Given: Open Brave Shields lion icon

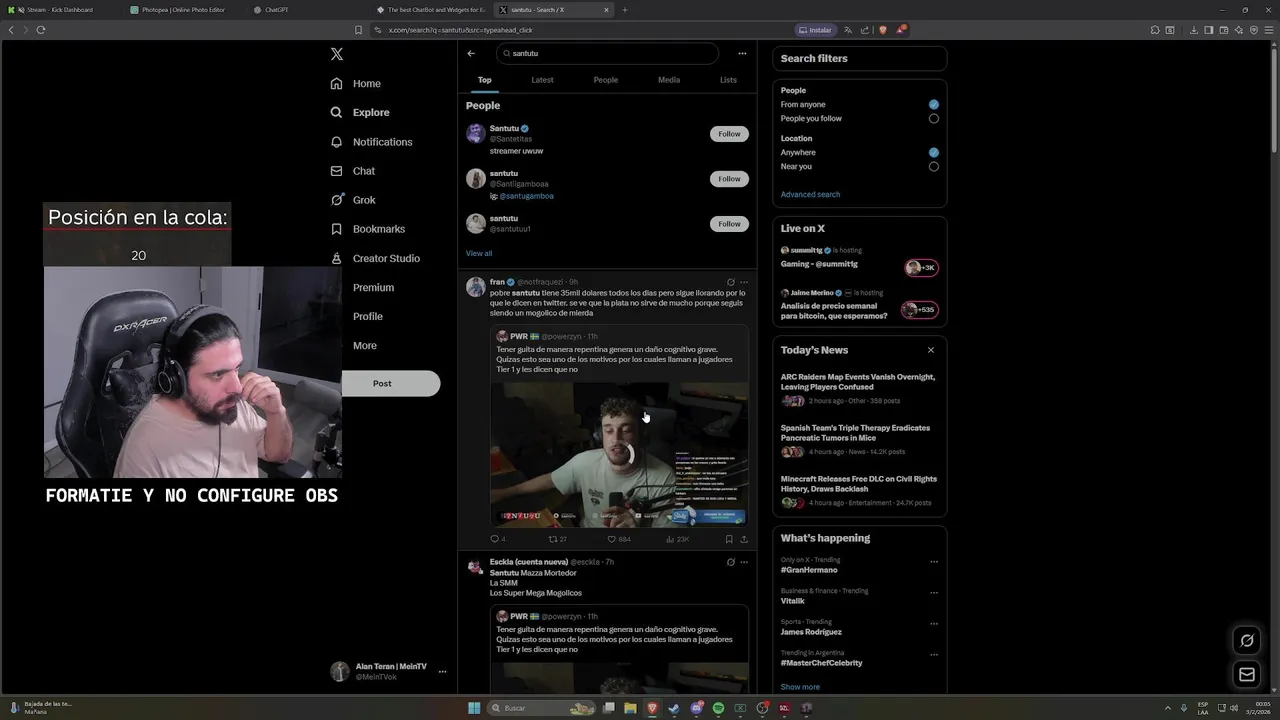Looking at the screenshot, I should (883, 30).
